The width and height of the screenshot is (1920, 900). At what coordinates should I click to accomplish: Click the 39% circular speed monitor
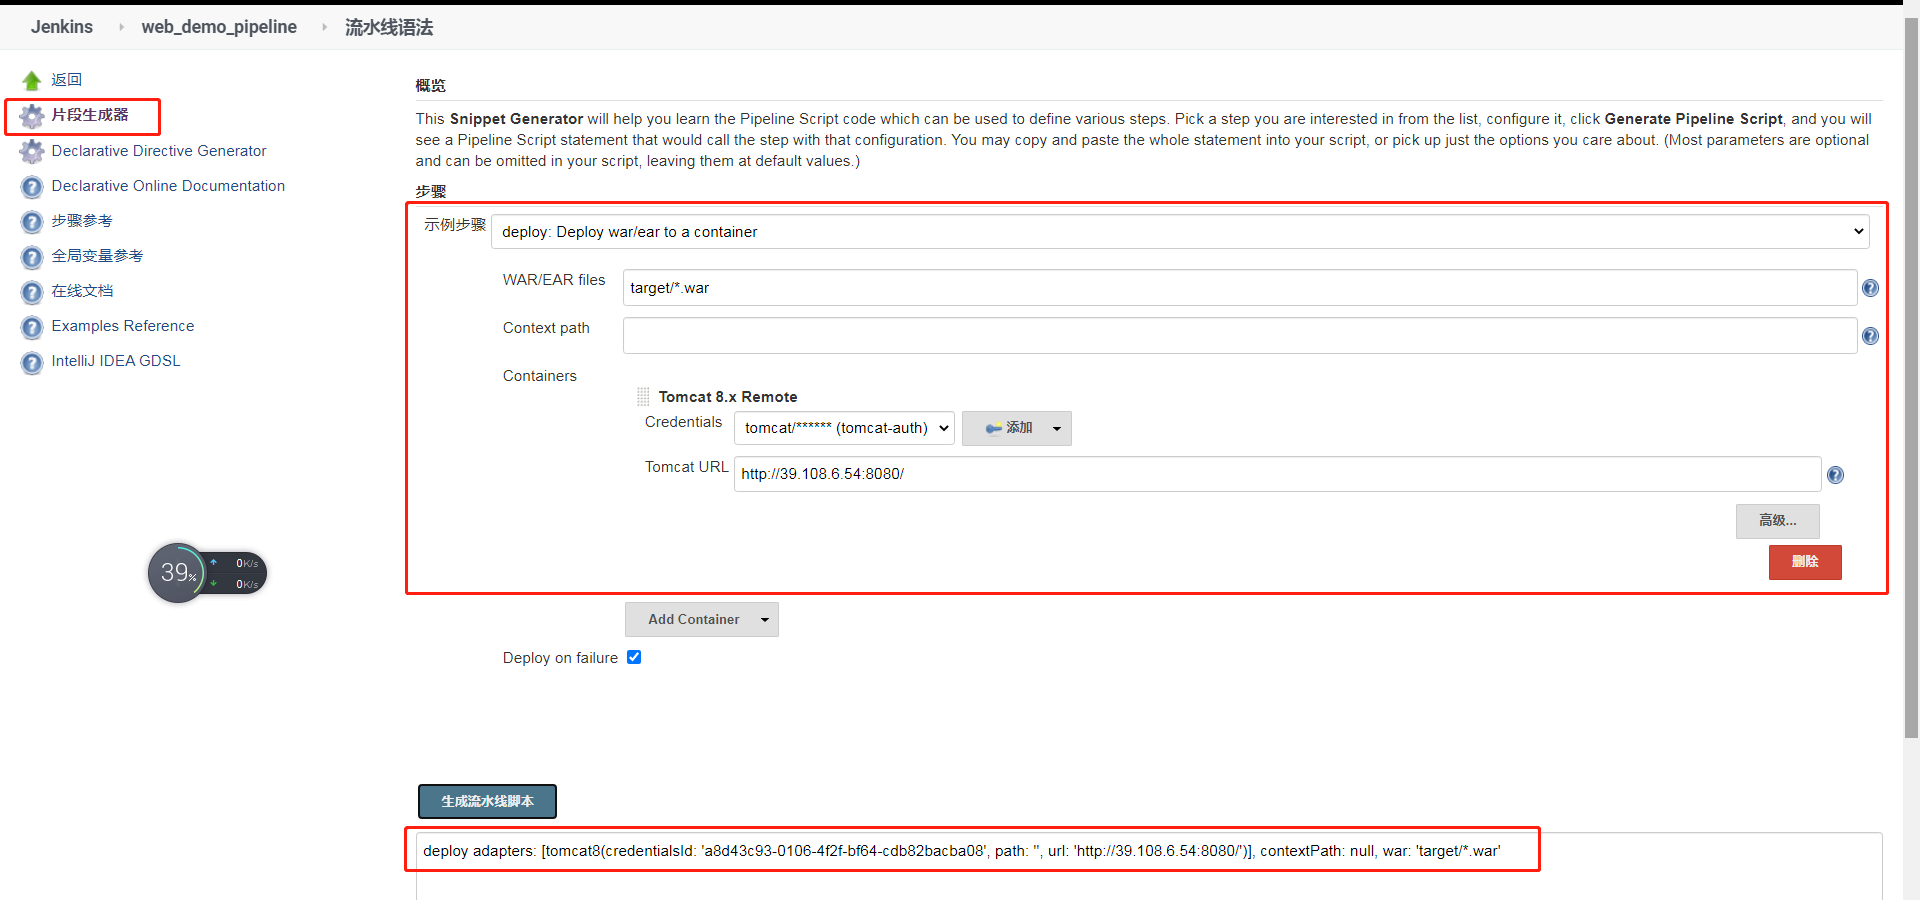pyautogui.click(x=178, y=572)
